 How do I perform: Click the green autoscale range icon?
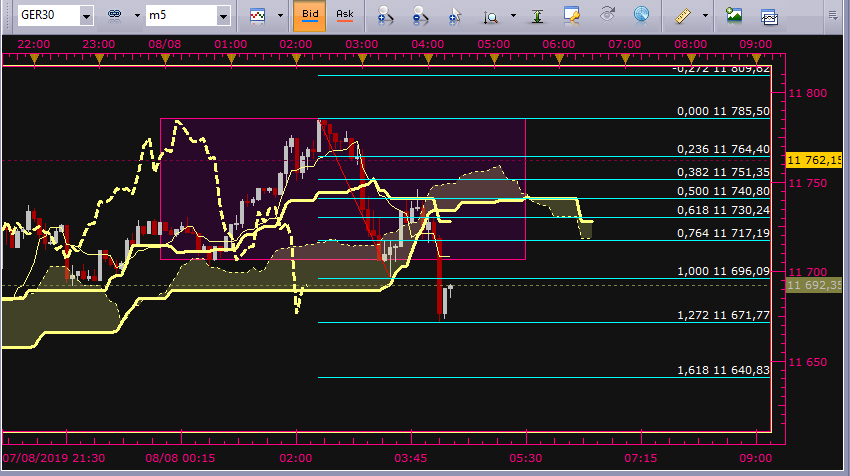(x=537, y=16)
